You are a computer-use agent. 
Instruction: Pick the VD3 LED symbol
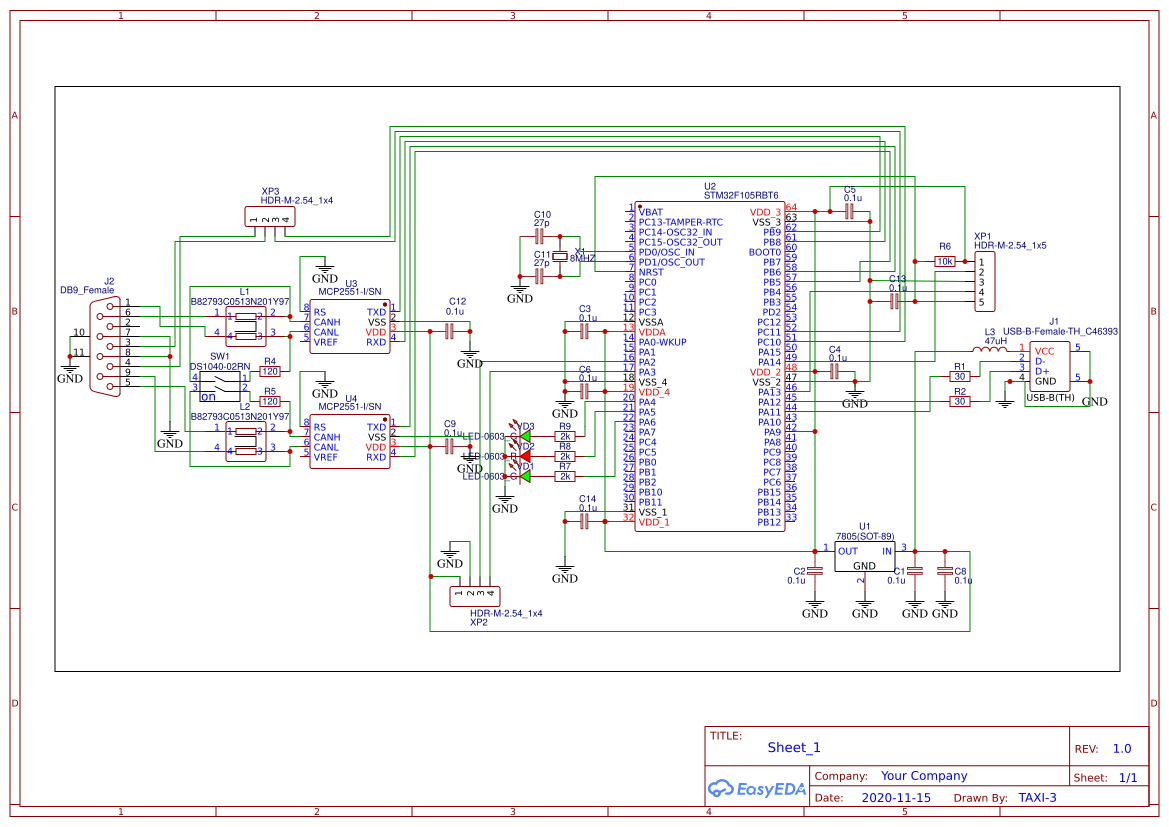(x=525, y=436)
